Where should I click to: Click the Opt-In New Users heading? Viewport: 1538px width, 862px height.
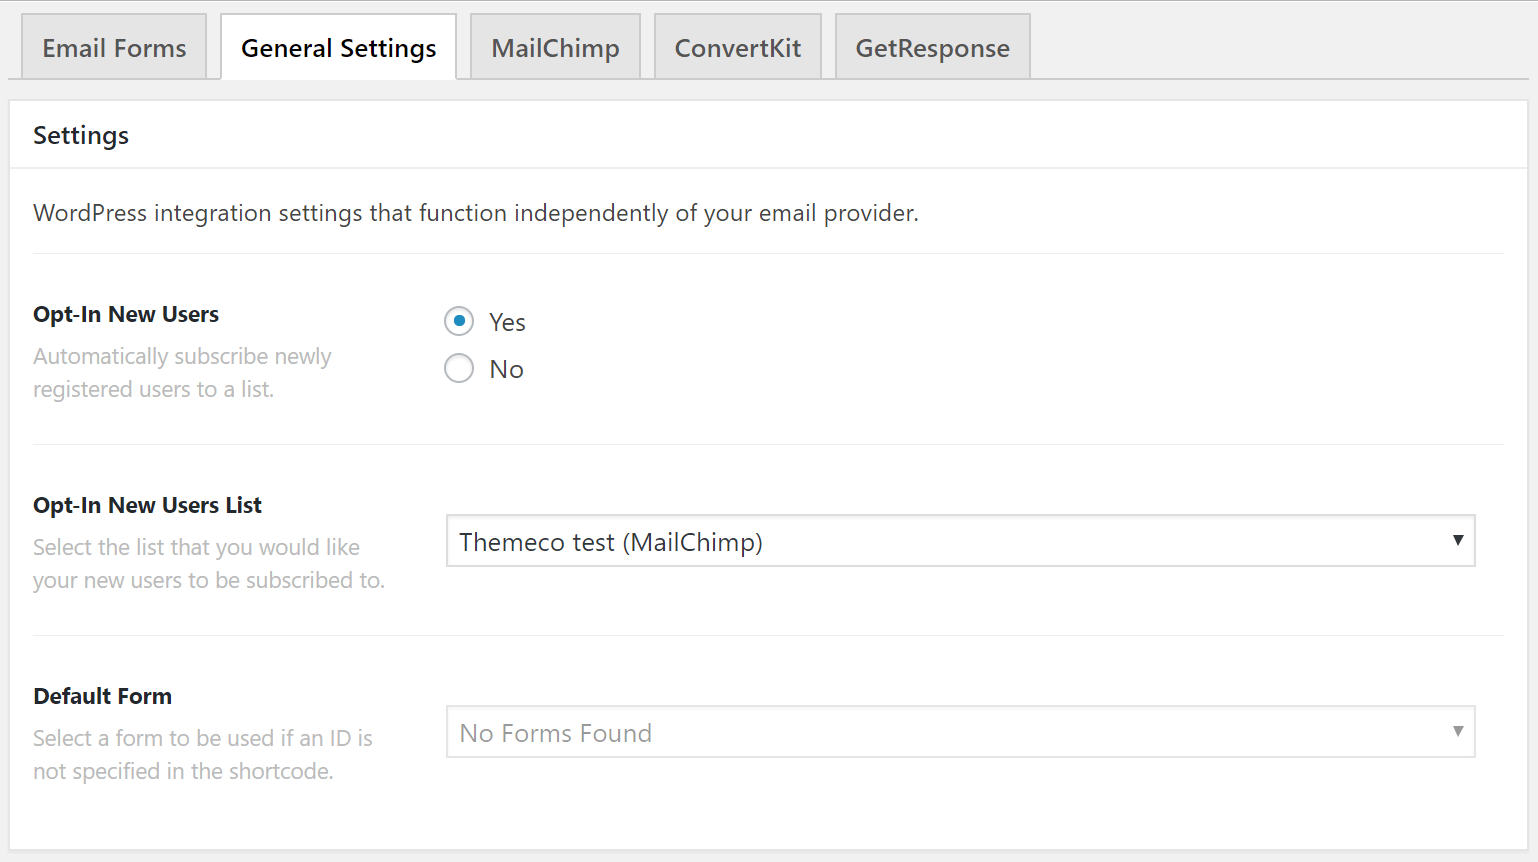125,314
